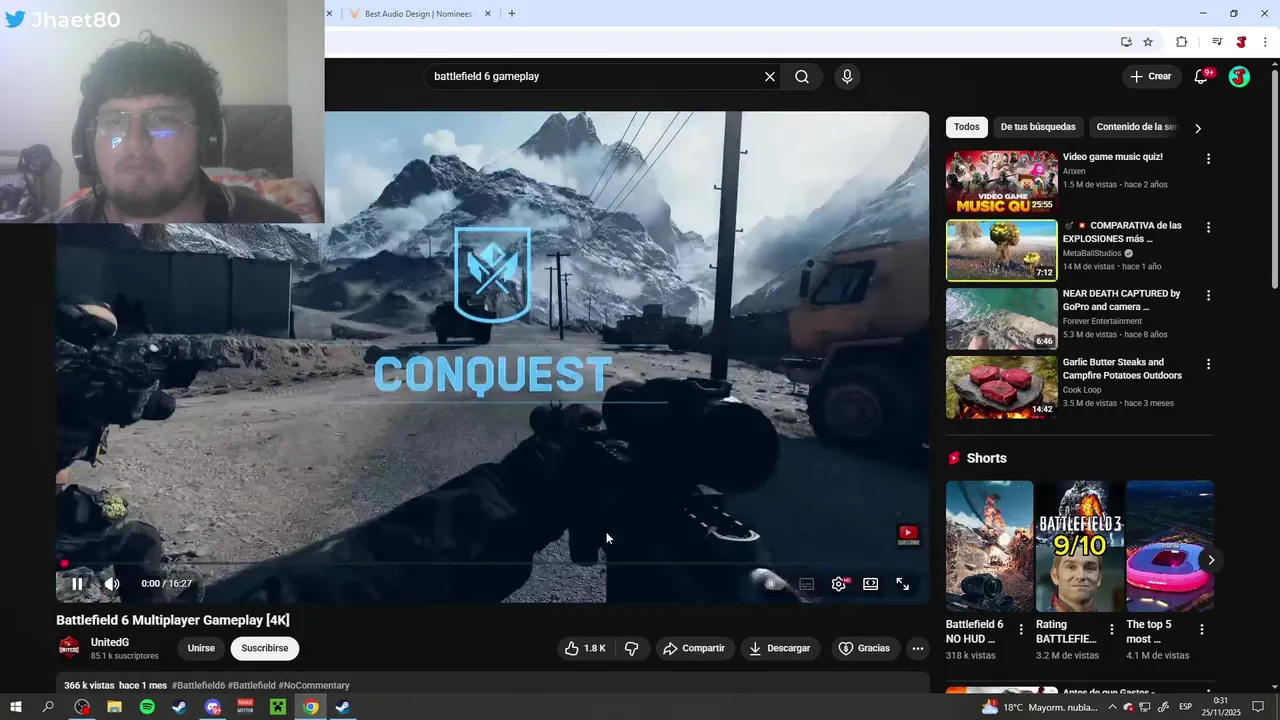Share the video via Compartir
The image size is (1280, 720).
click(694, 648)
